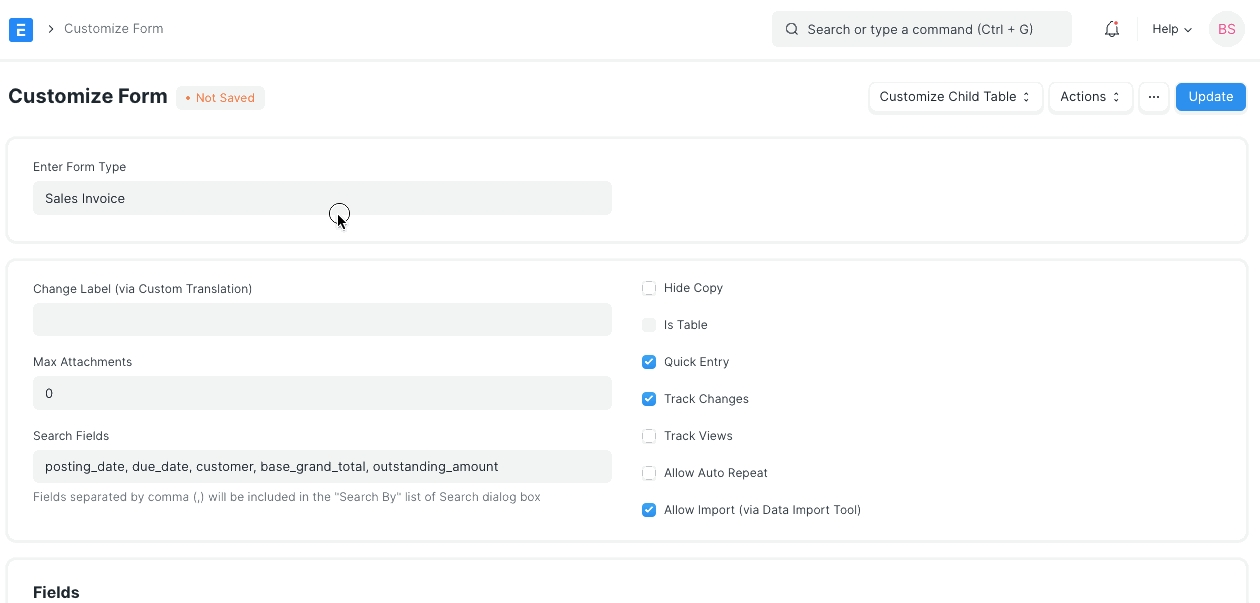1260x603 pixels.
Task: Enable the Hide Copy checkbox
Action: (x=649, y=288)
